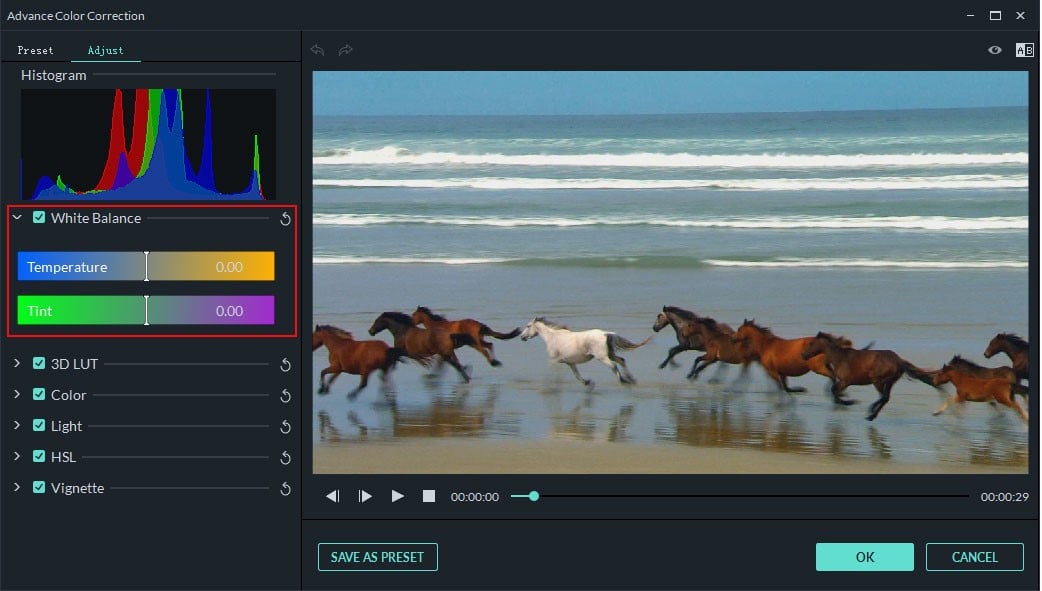Stop the video playback
The height and width of the screenshot is (591, 1042).
click(429, 496)
